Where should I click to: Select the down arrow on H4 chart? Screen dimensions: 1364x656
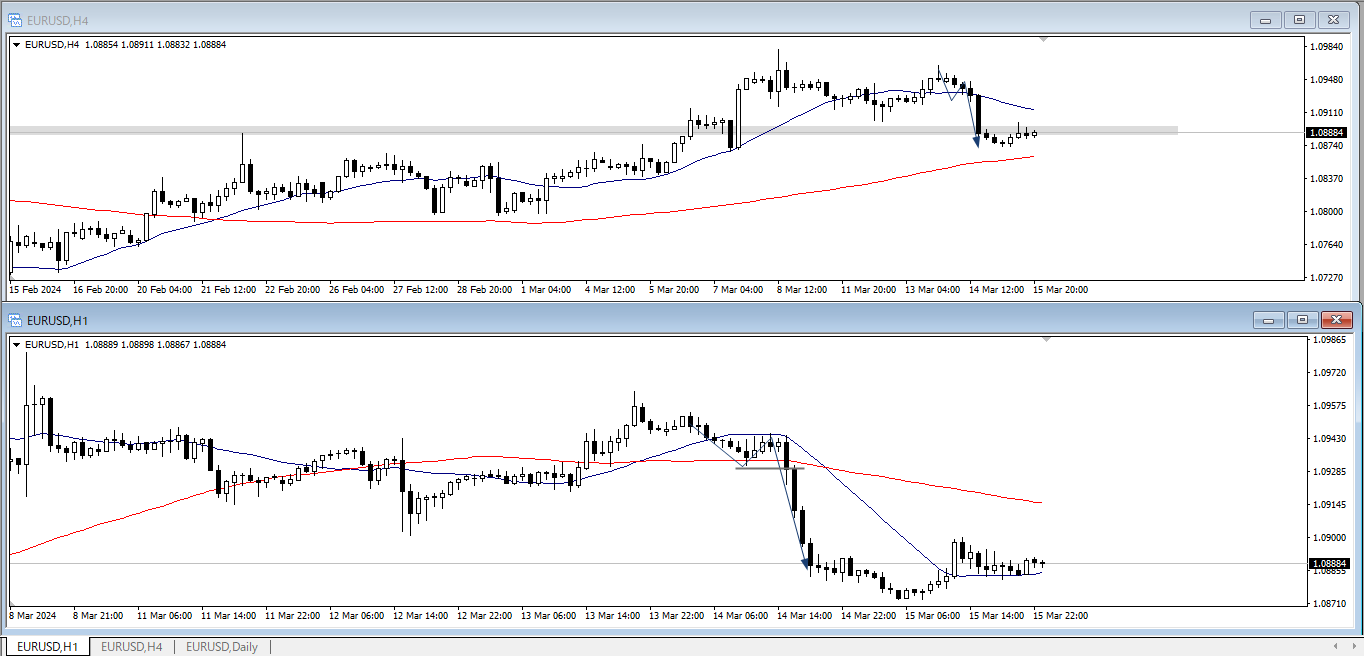(x=976, y=141)
